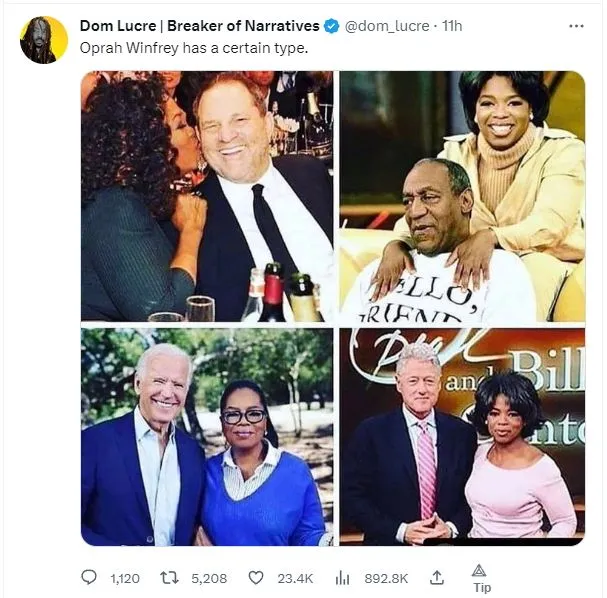This screenshot has width=607, height=598.
Task: Click the 11h timestamp
Action: tap(451, 26)
